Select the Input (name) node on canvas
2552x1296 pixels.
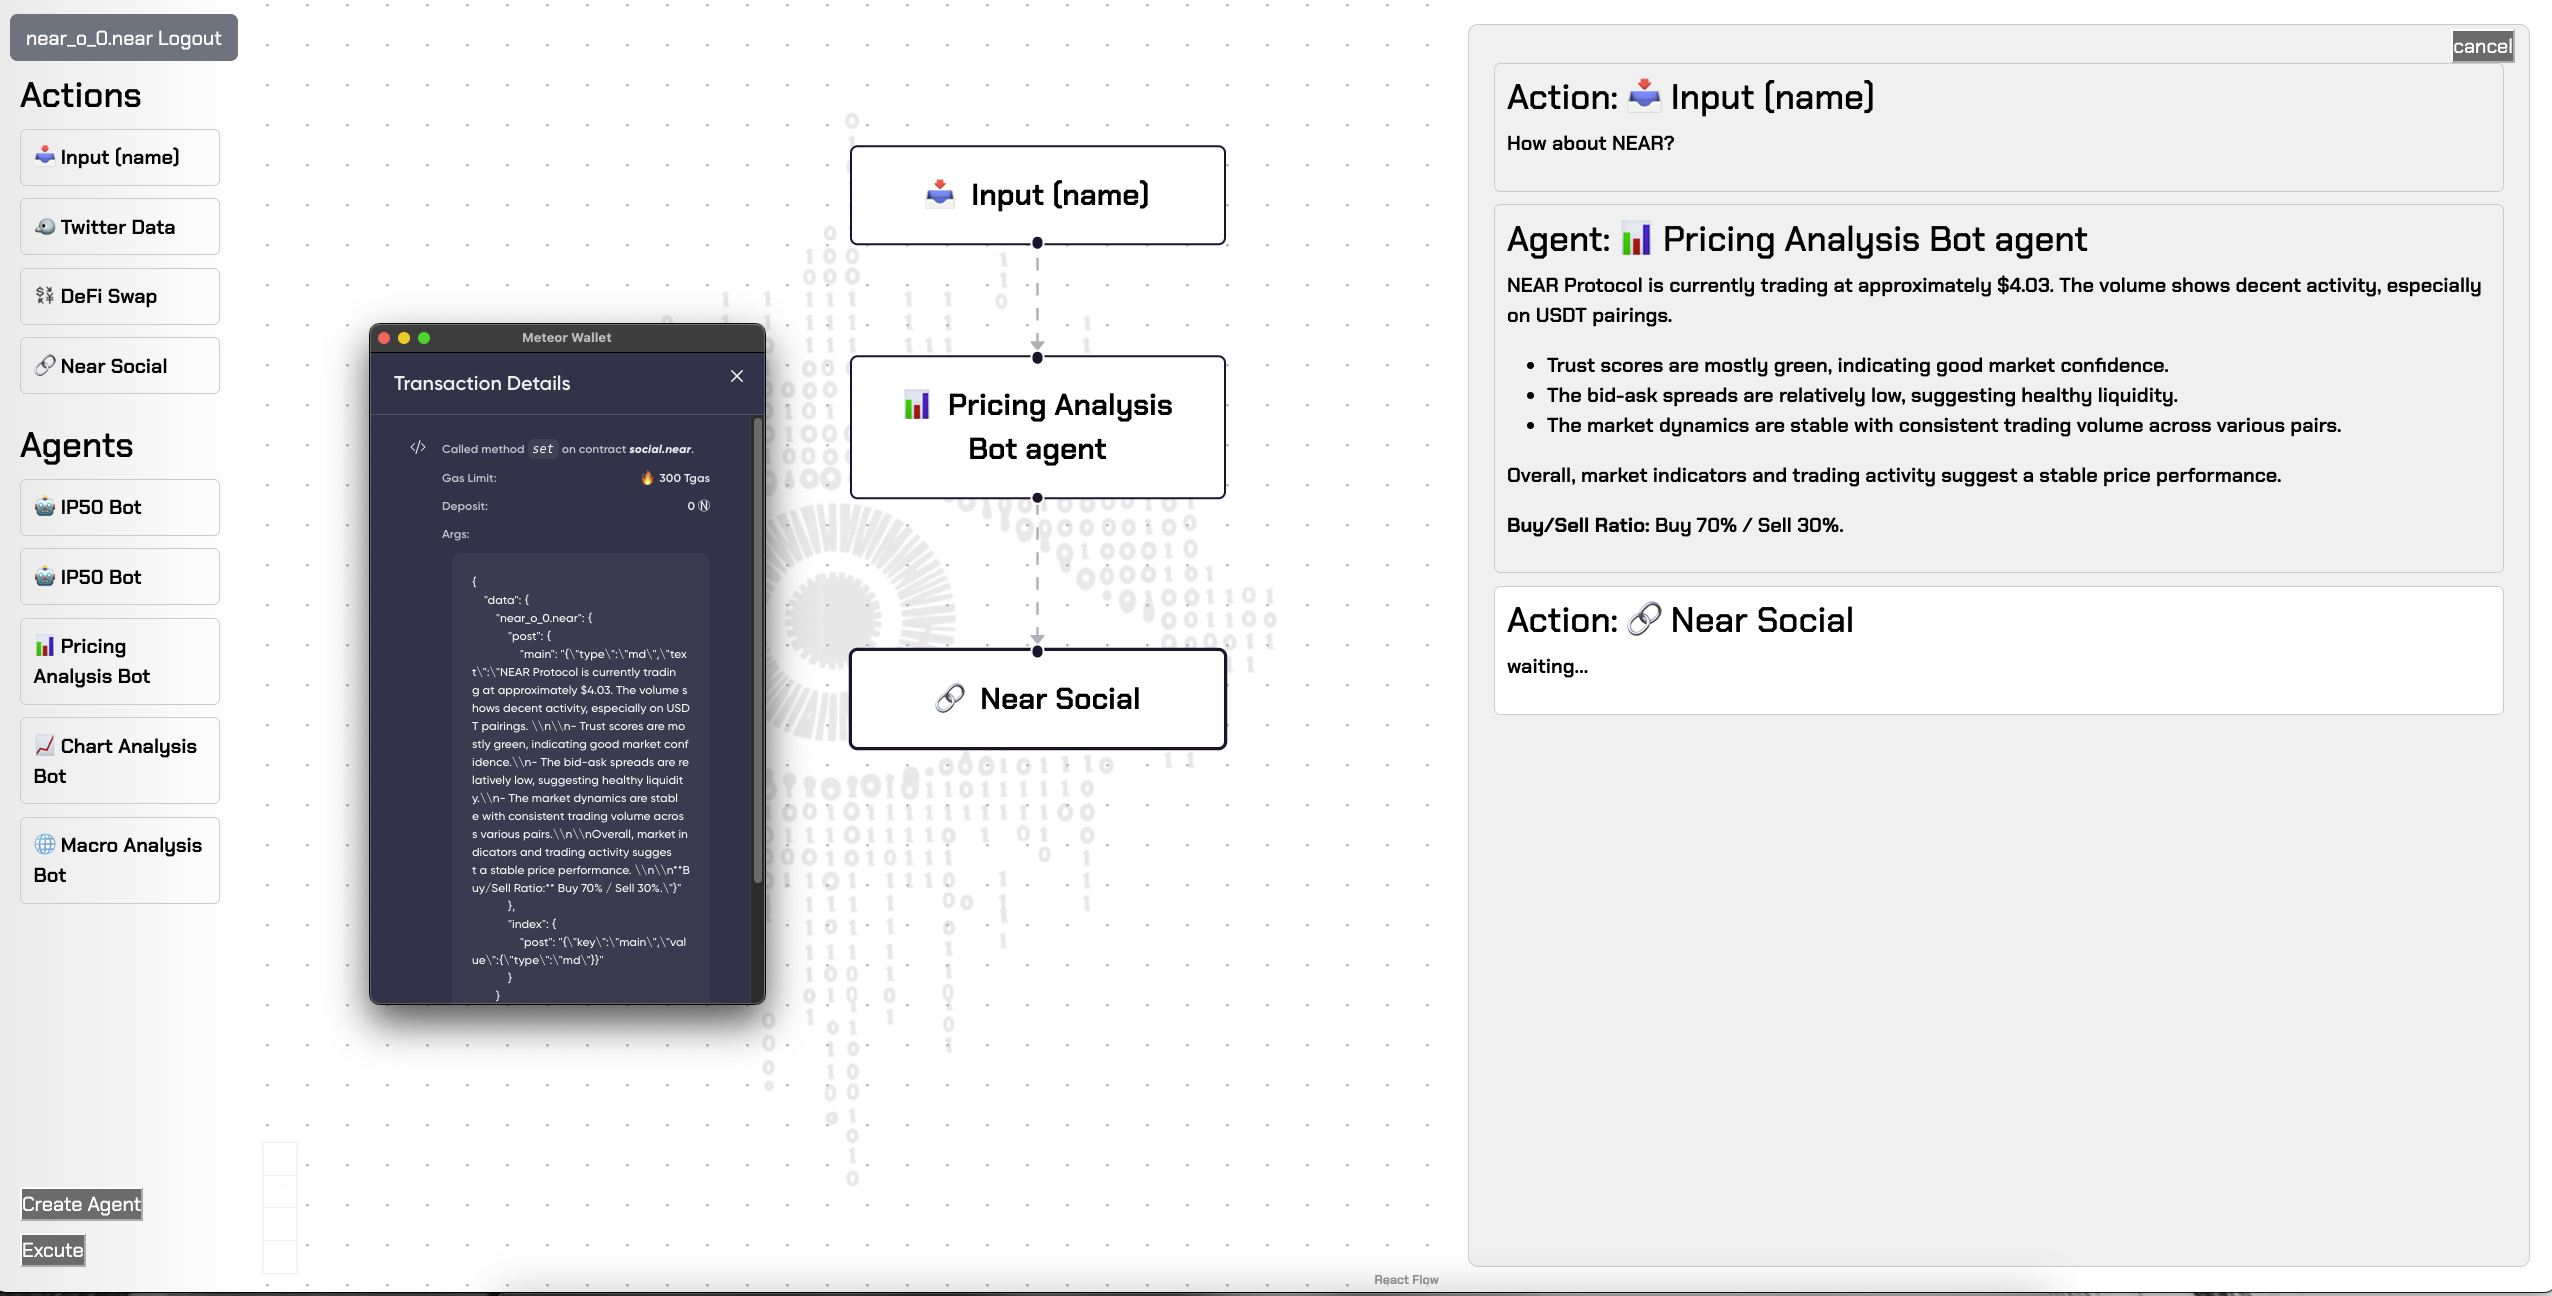1037,195
